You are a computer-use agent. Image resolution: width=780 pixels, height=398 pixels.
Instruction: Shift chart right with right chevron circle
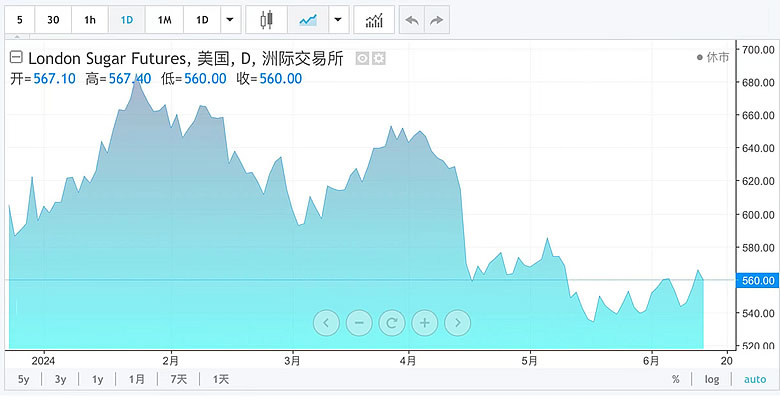coord(457,323)
